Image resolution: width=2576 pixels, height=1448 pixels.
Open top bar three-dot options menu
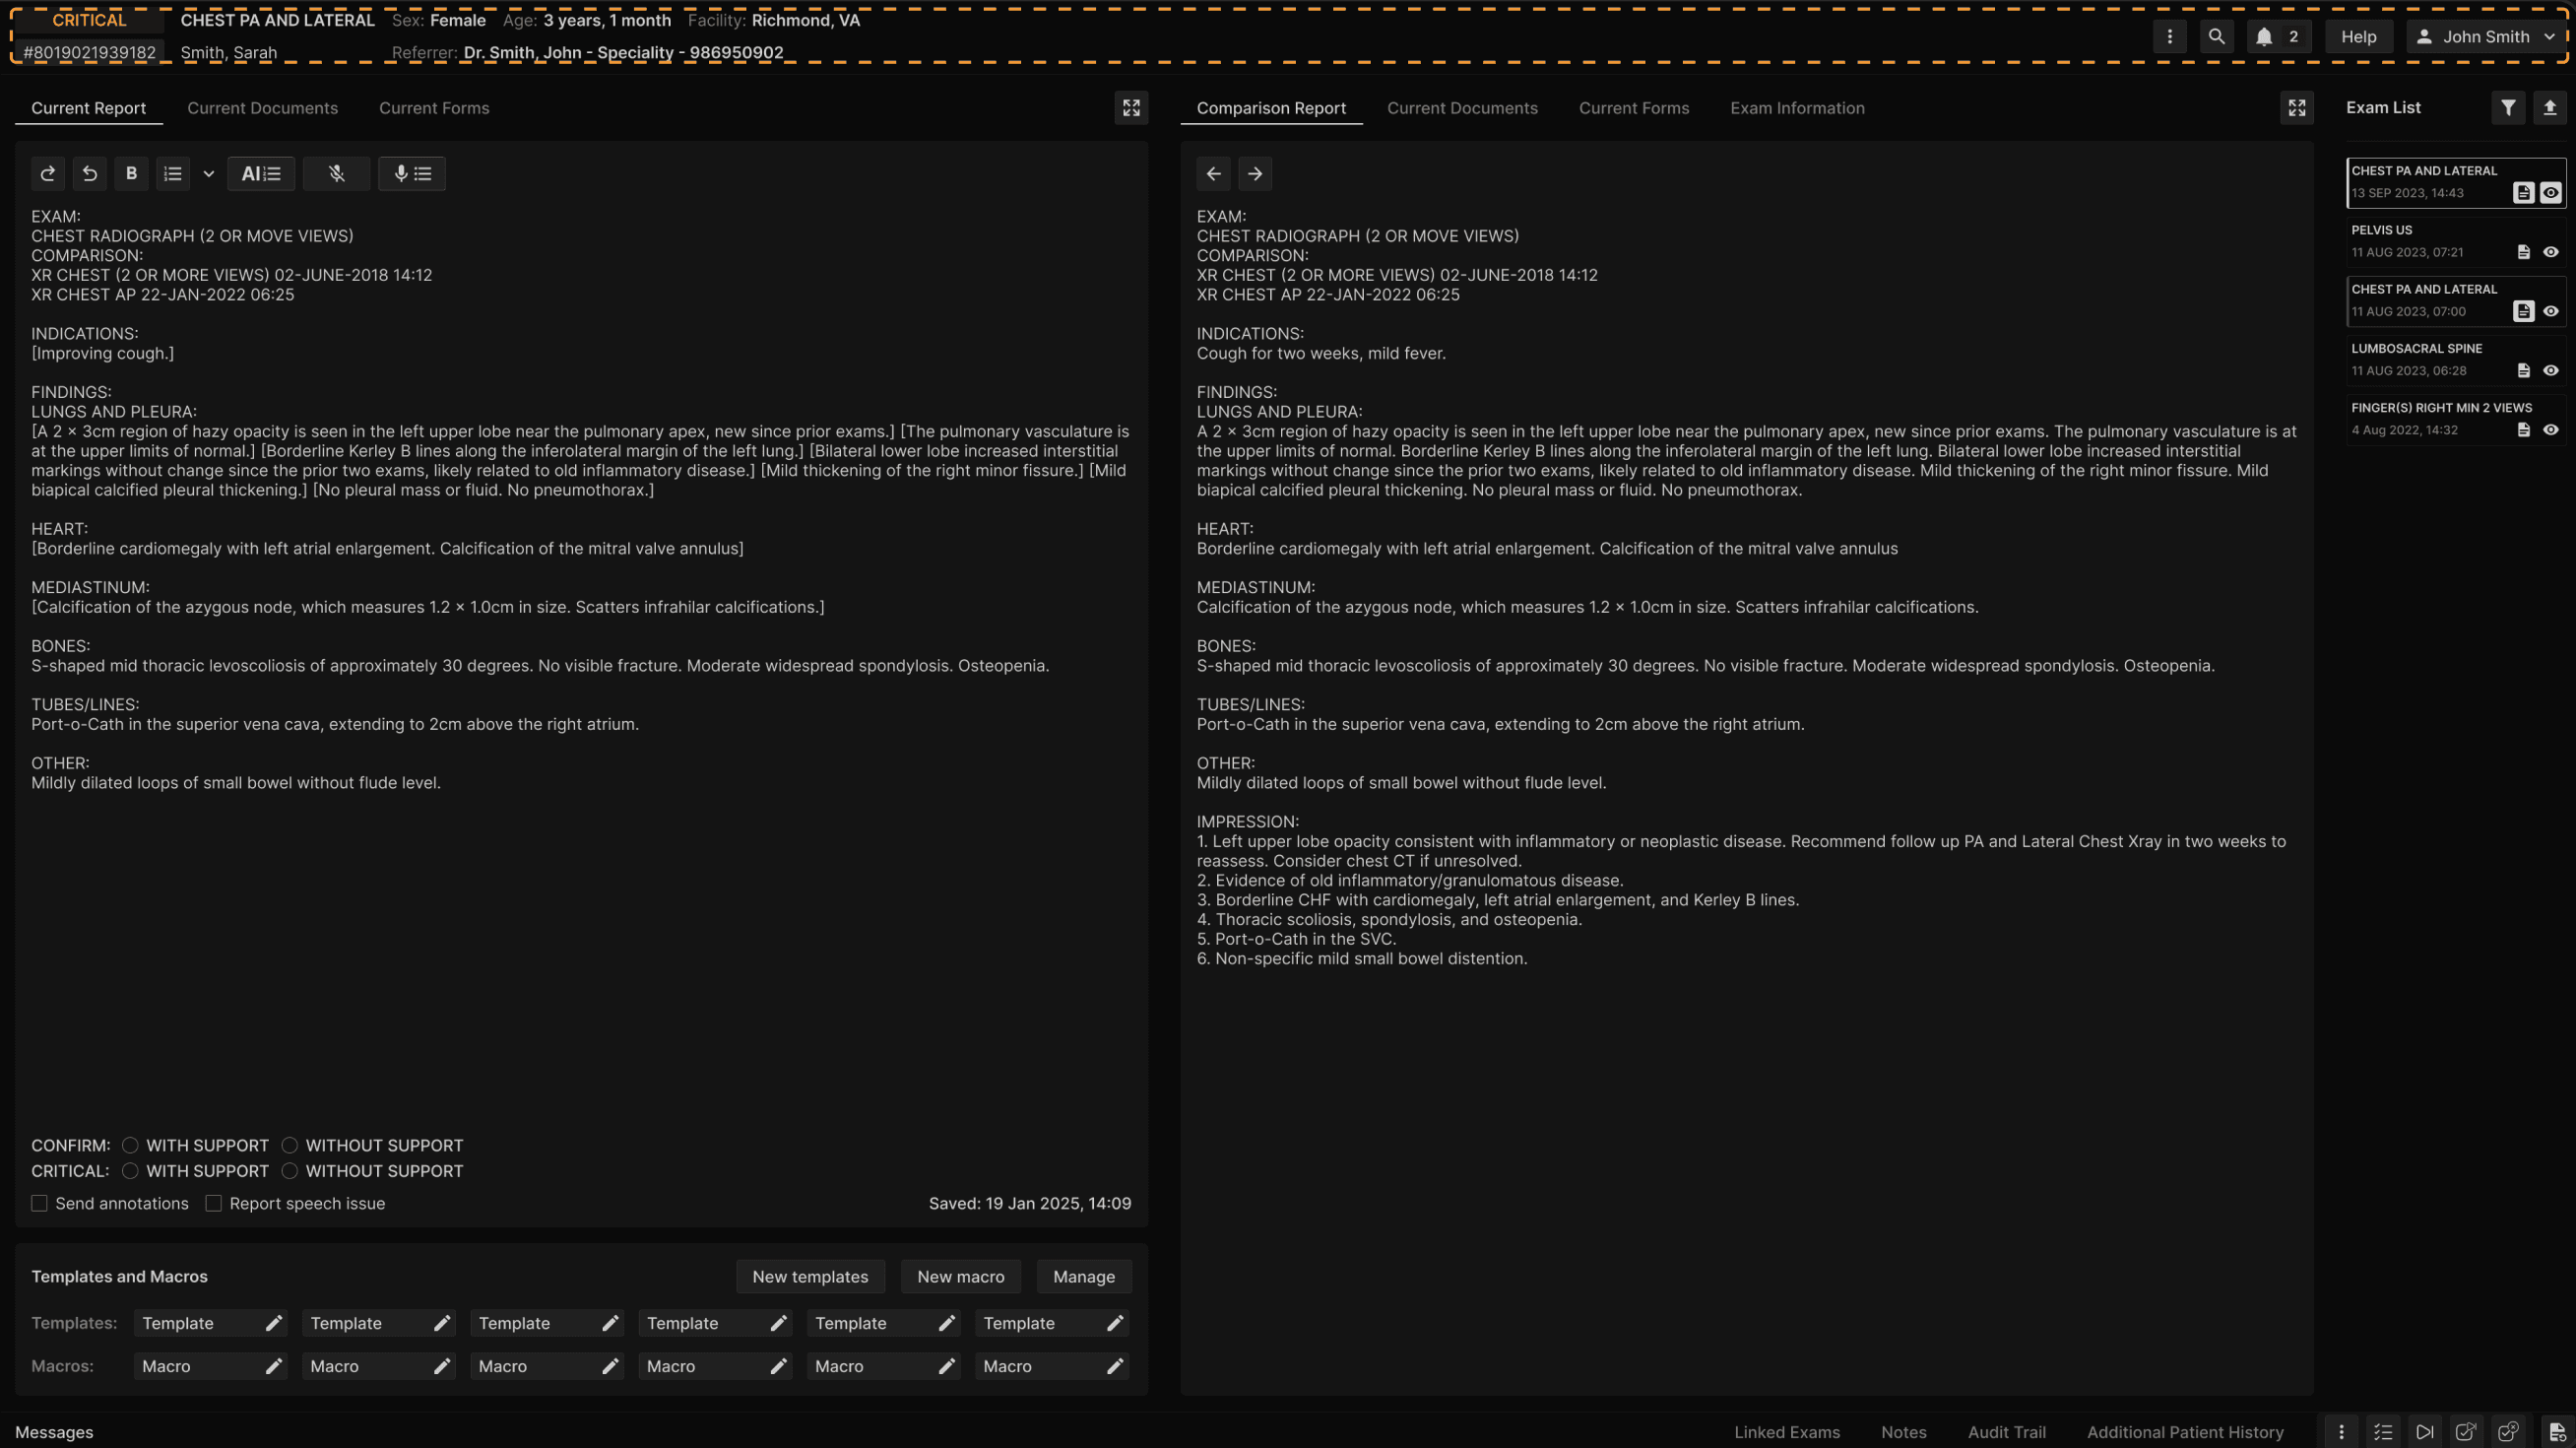click(2169, 37)
